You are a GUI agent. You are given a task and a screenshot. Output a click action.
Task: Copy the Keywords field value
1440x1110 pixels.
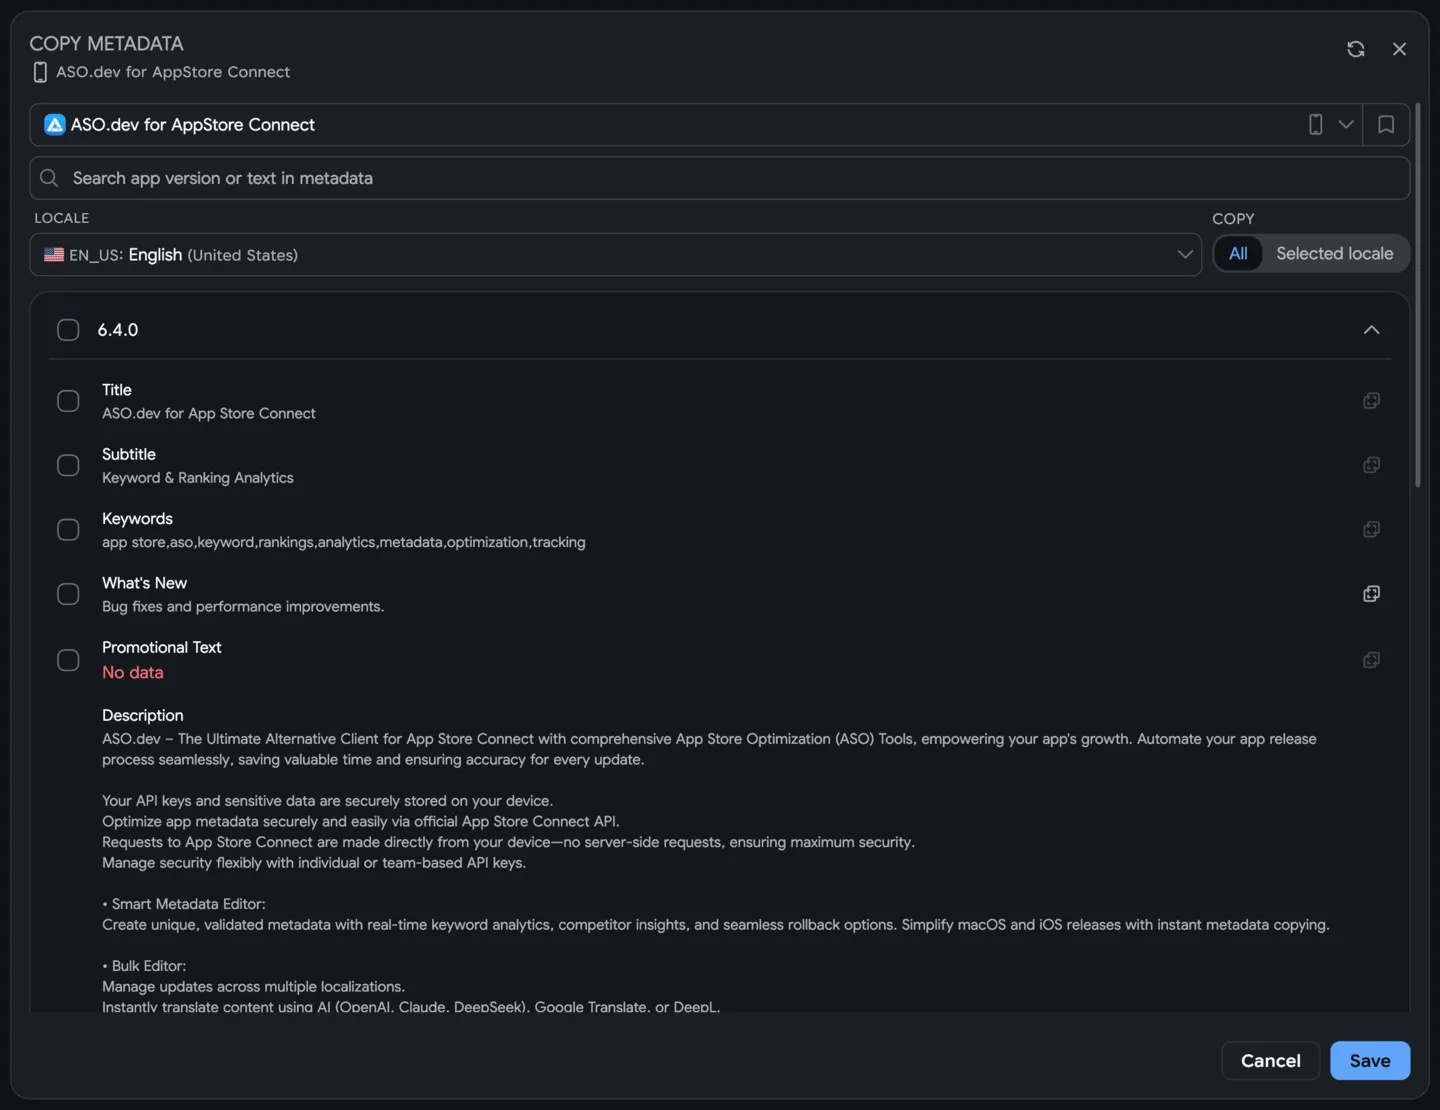coord(1371,529)
